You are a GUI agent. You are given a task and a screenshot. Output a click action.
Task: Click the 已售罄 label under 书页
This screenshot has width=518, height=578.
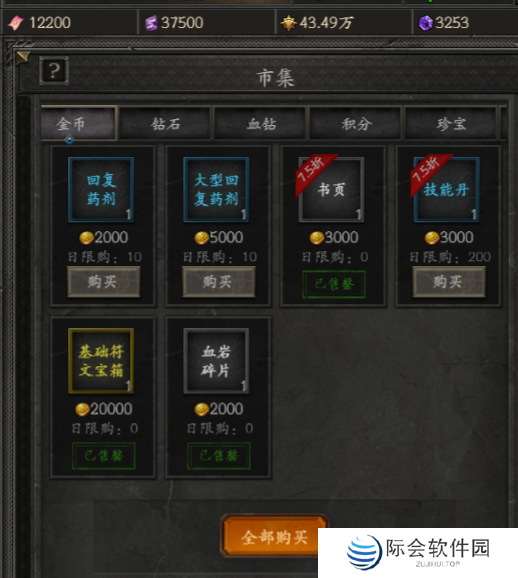pos(334,284)
